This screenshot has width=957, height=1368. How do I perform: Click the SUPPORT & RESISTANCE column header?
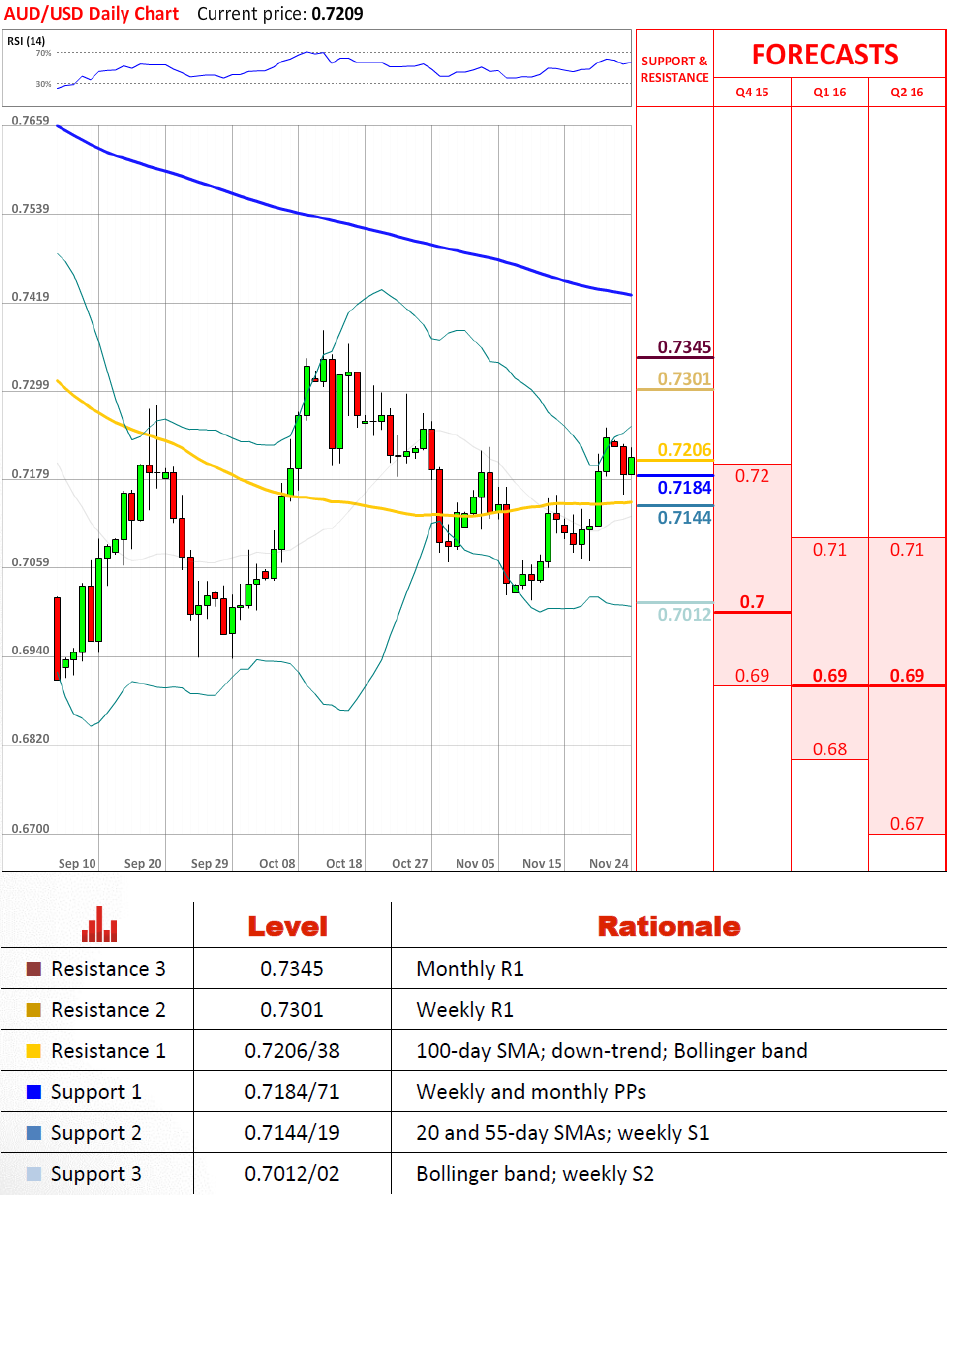(674, 69)
